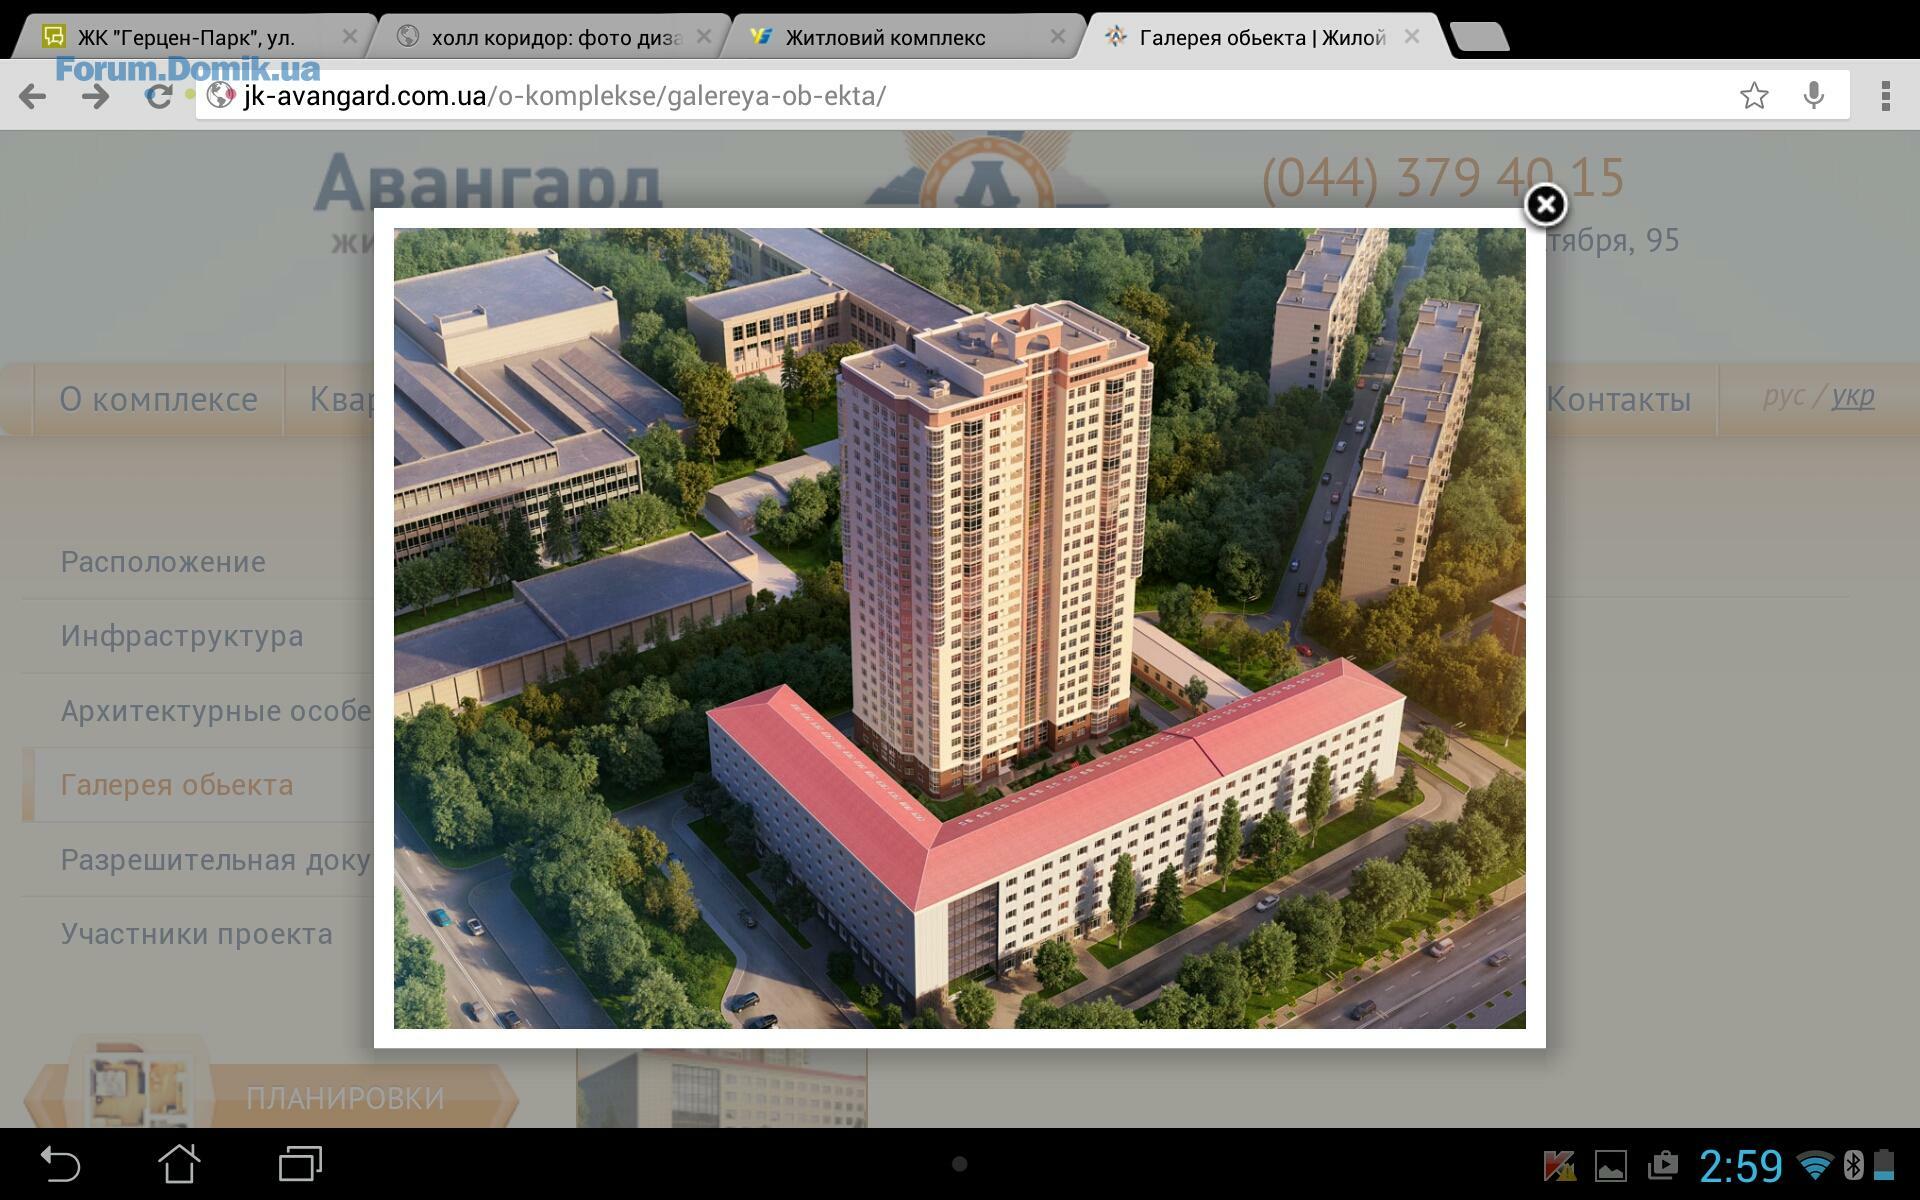Close the холл коридор tab
Viewport: 1920px width, 1200px height.
click(x=704, y=37)
